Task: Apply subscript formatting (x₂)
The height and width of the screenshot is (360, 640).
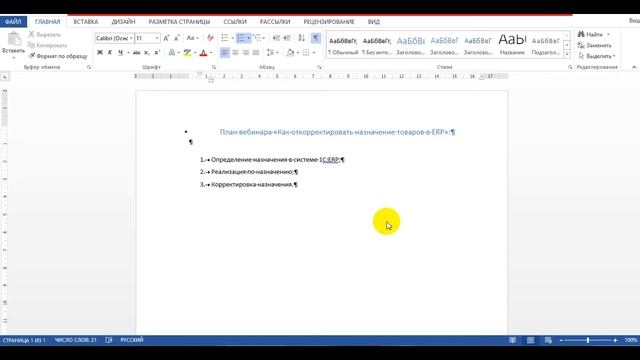Action: click(x=147, y=53)
